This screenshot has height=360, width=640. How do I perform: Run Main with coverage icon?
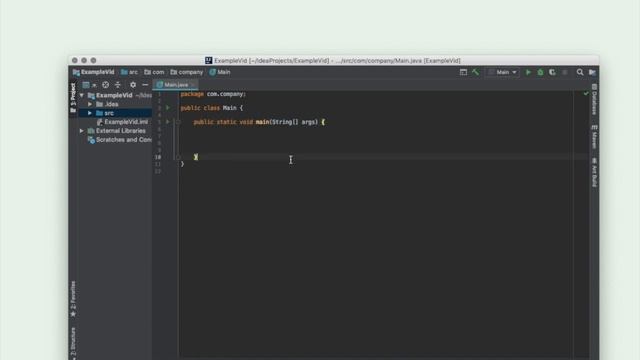tap(552, 72)
